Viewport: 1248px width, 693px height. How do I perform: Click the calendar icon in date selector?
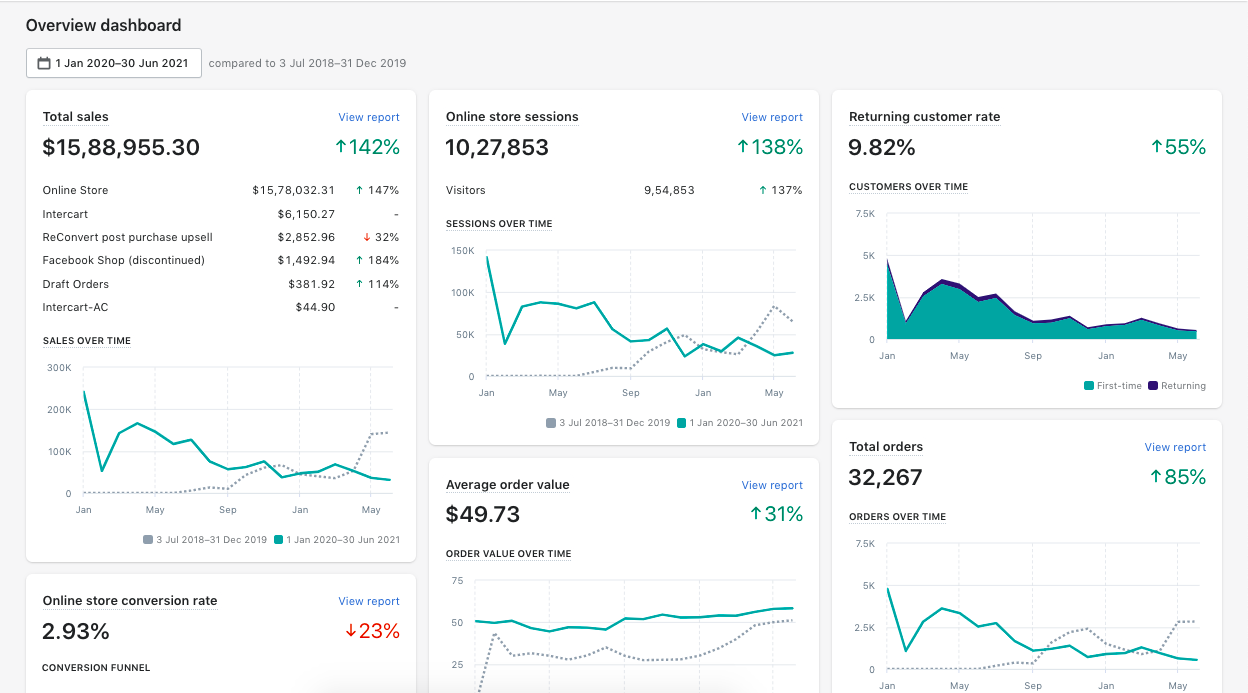click(44, 63)
